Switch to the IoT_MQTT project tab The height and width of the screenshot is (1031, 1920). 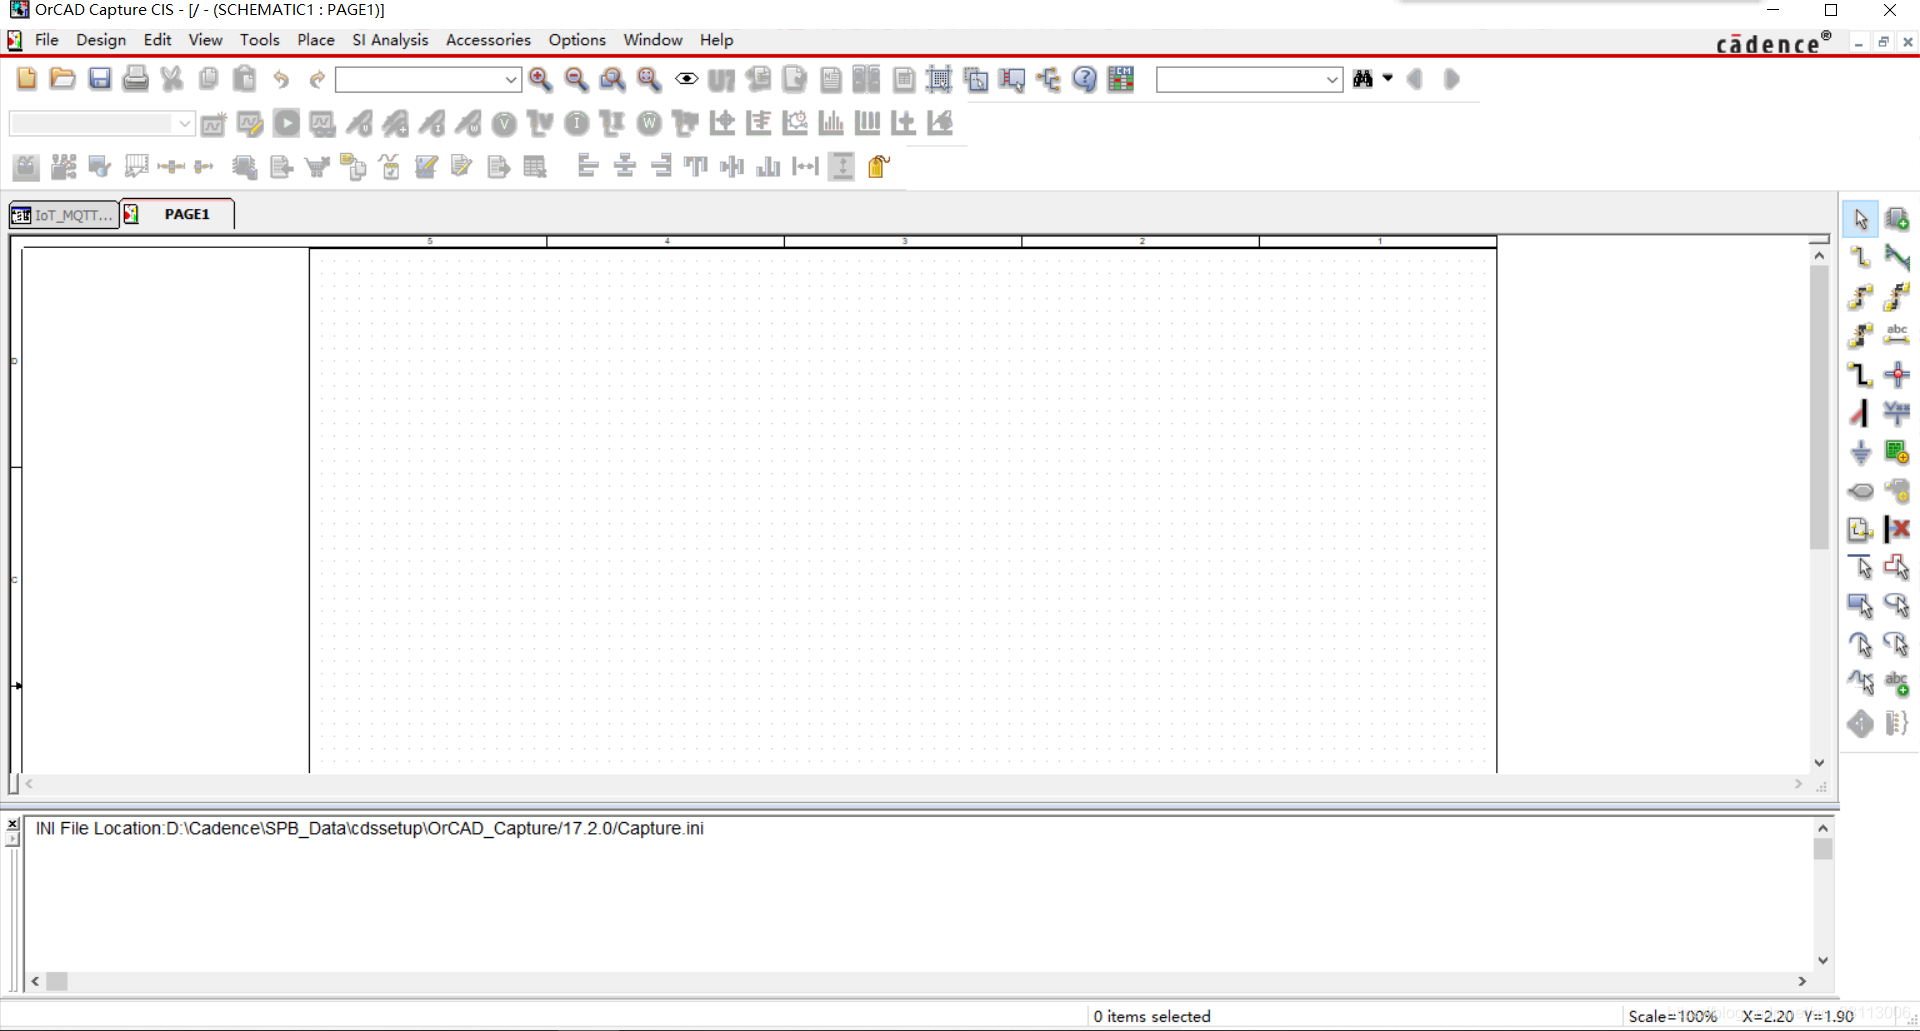[x=64, y=214]
